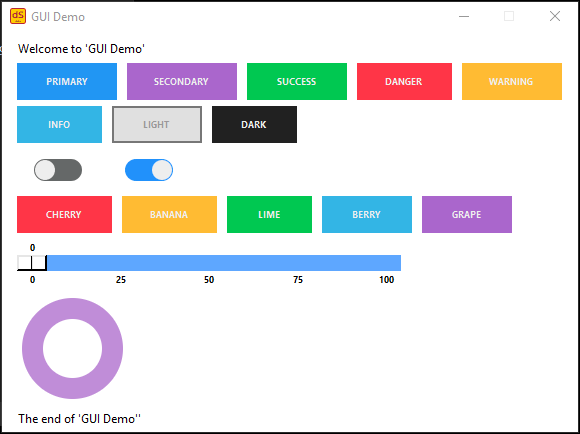The height and width of the screenshot is (434, 580).
Task: Click the red DANGER button
Action: pyautogui.click(x=404, y=81)
